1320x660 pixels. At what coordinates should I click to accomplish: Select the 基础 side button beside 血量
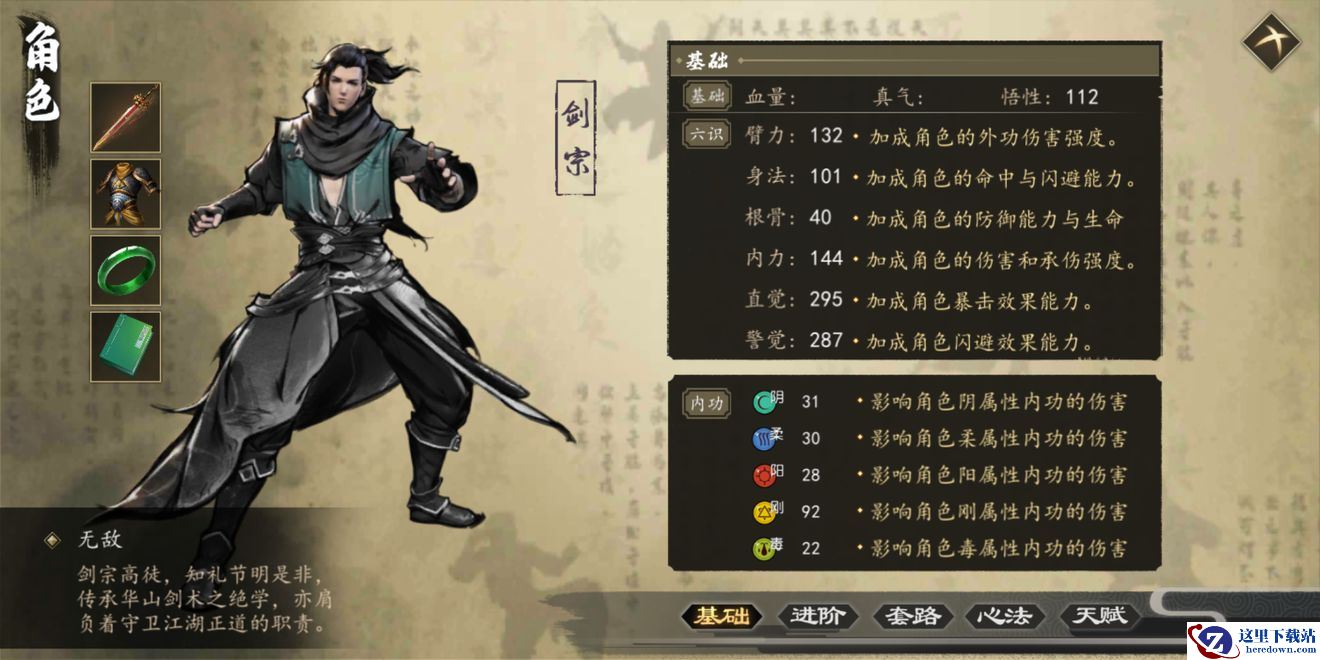coord(706,97)
